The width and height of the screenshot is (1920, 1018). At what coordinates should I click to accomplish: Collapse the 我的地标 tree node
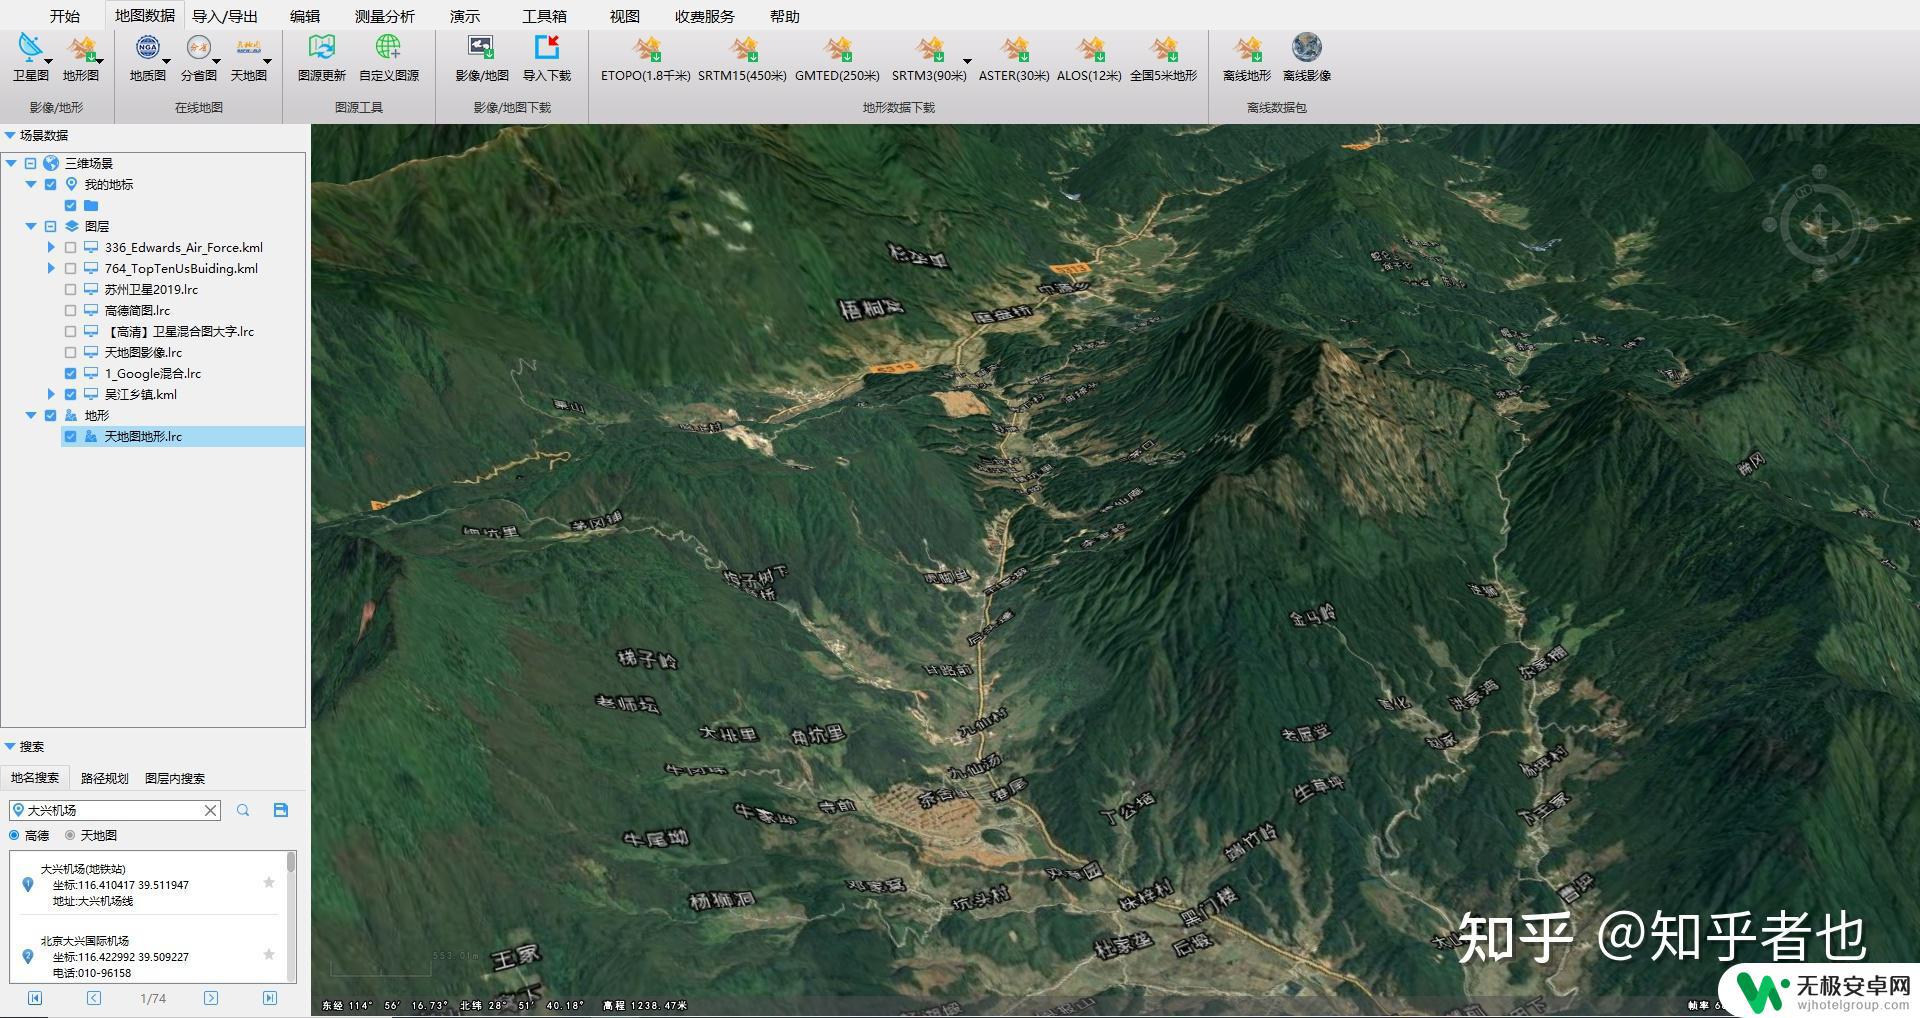31,184
